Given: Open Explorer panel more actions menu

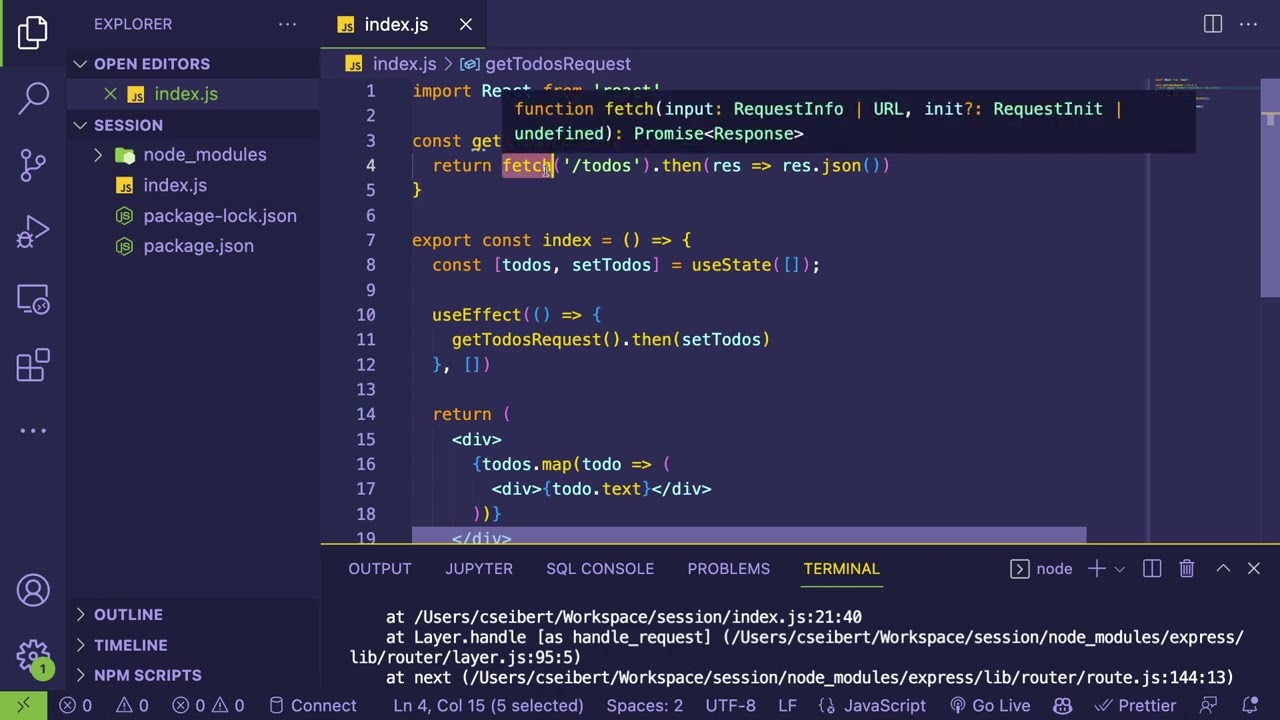Looking at the screenshot, I should [x=287, y=24].
